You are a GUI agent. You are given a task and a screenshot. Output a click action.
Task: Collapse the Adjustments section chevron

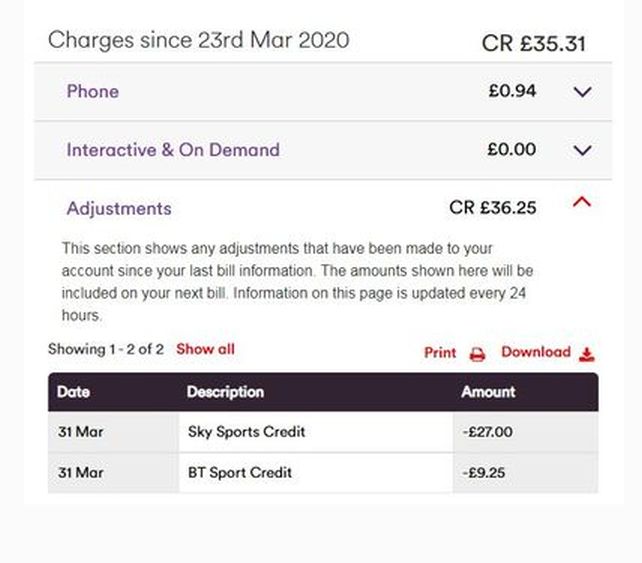pos(582,201)
